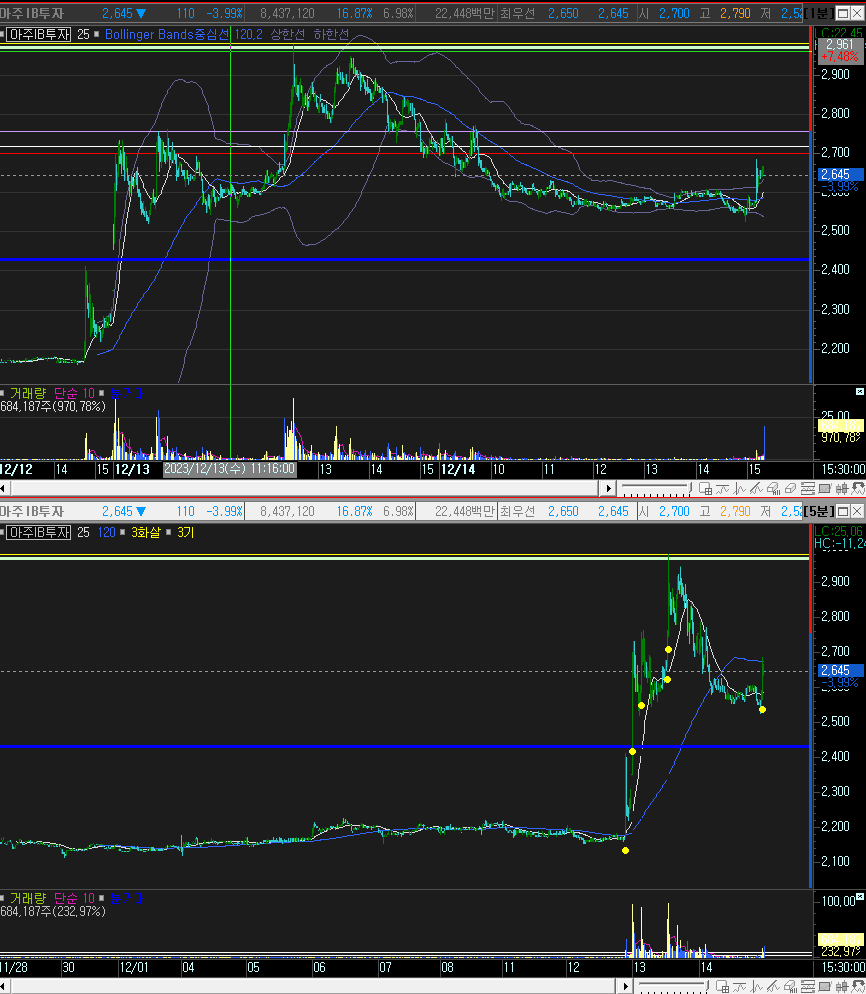Click eraser-with-bars icon in 5-minute chart toolbar
Viewport: 866px width, 994px height.
pos(791,986)
